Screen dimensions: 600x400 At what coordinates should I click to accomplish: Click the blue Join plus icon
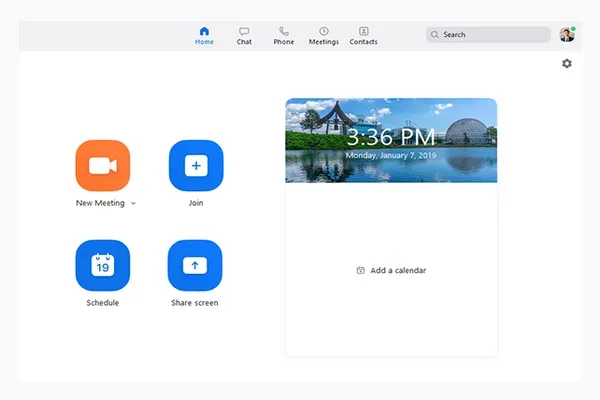pyautogui.click(x=196, y=165)
